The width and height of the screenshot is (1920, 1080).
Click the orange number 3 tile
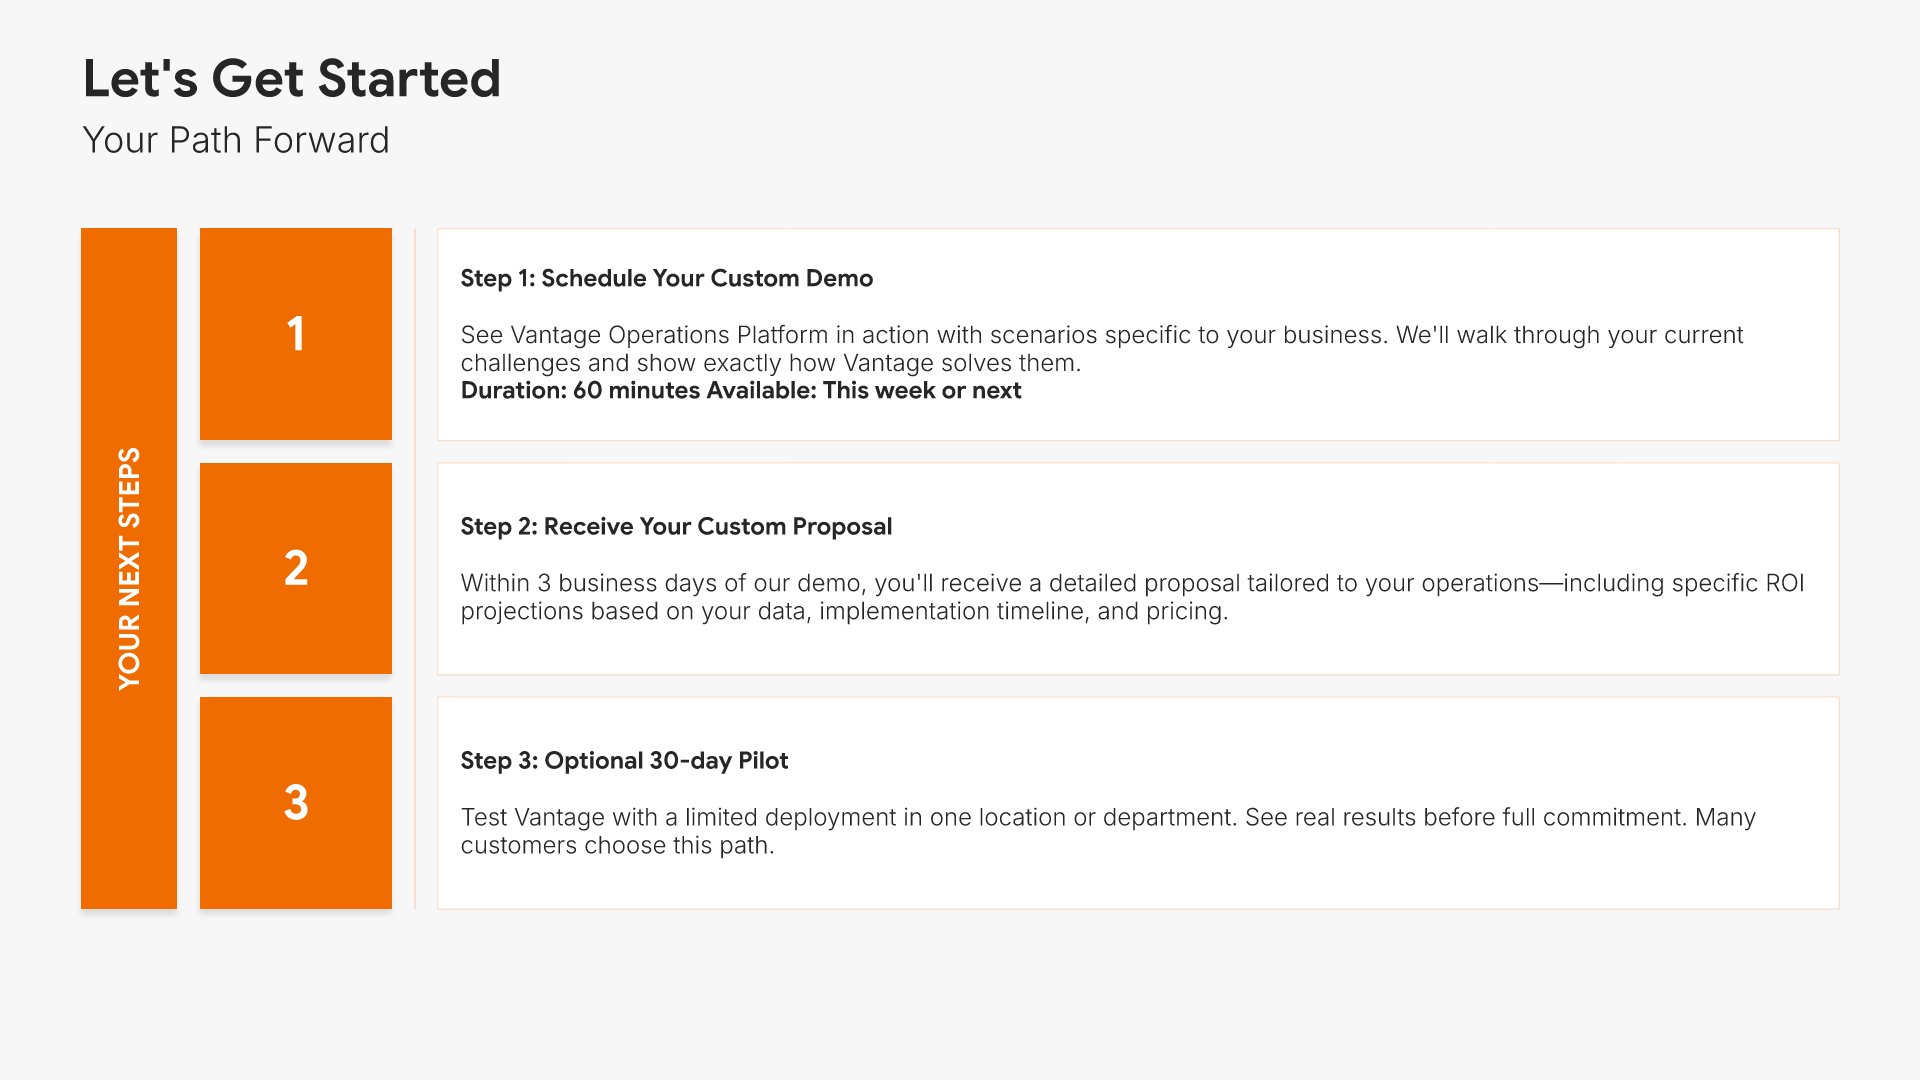click(295, 803)
